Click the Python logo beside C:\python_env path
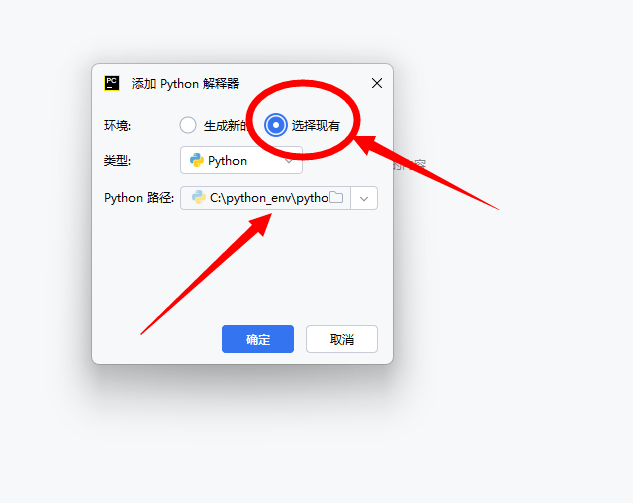The height and width of the screenshot is (503, 633). pos(198,197)
